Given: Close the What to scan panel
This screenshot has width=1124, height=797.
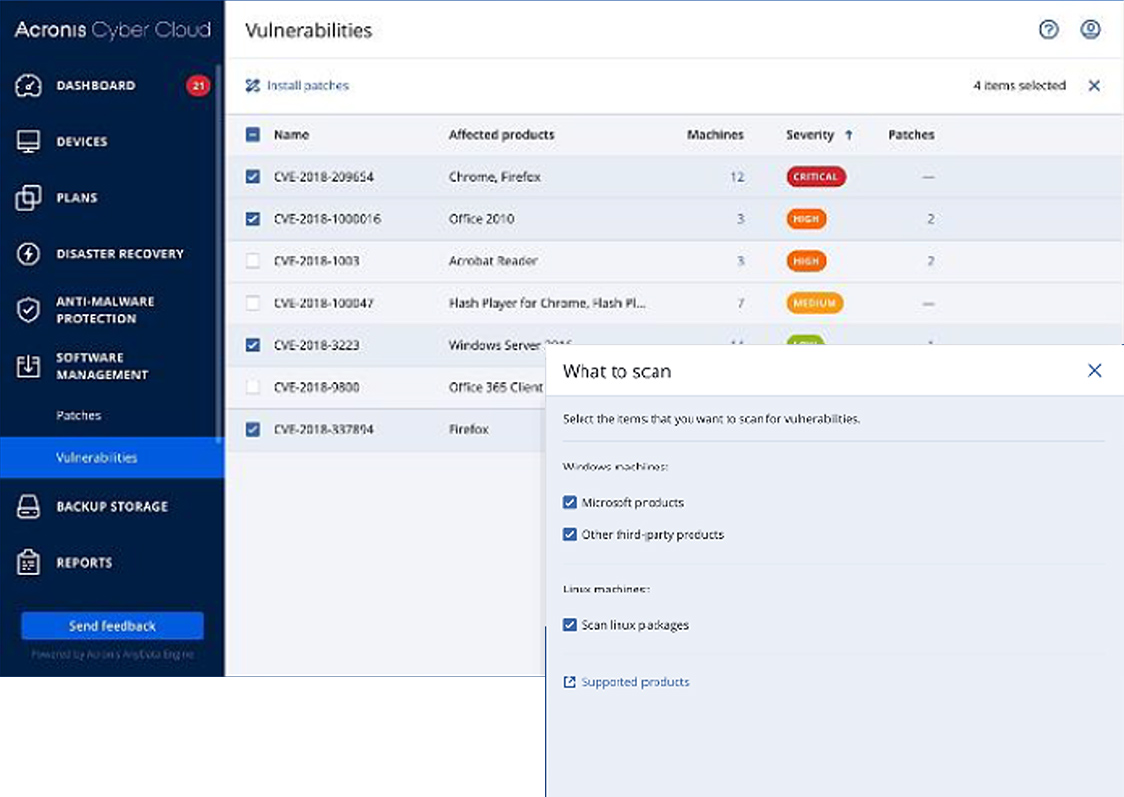Looking at the screenshot, I should tap(1094, 371).
